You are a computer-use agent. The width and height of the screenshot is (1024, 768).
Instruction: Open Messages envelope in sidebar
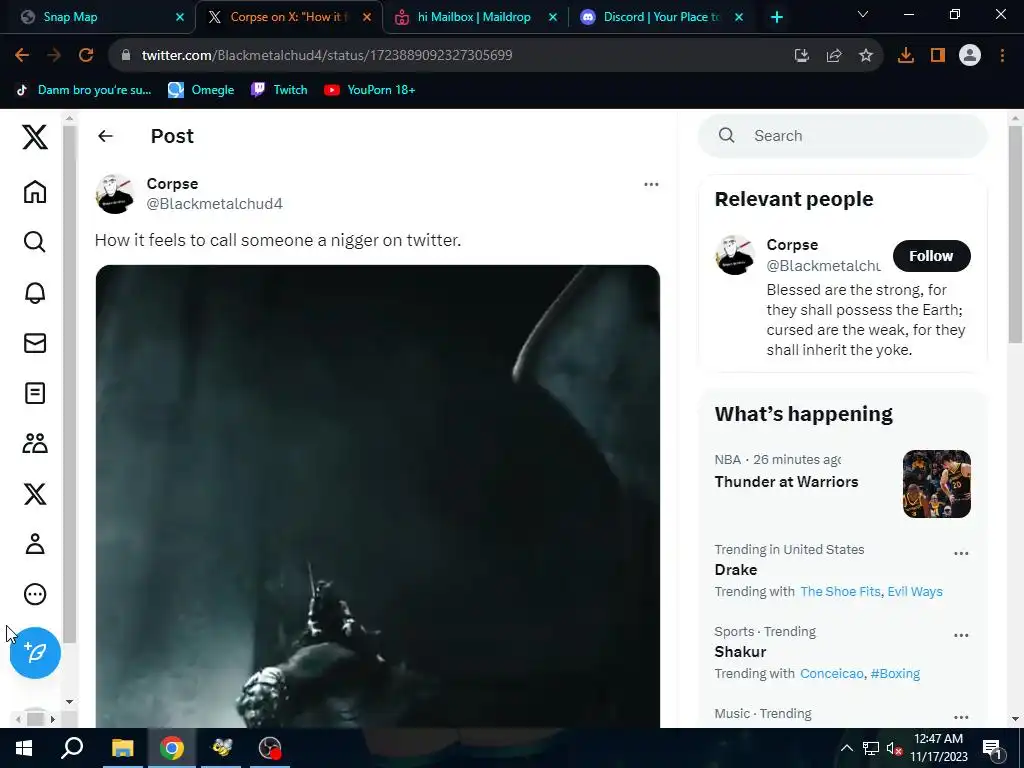[35, 343]
